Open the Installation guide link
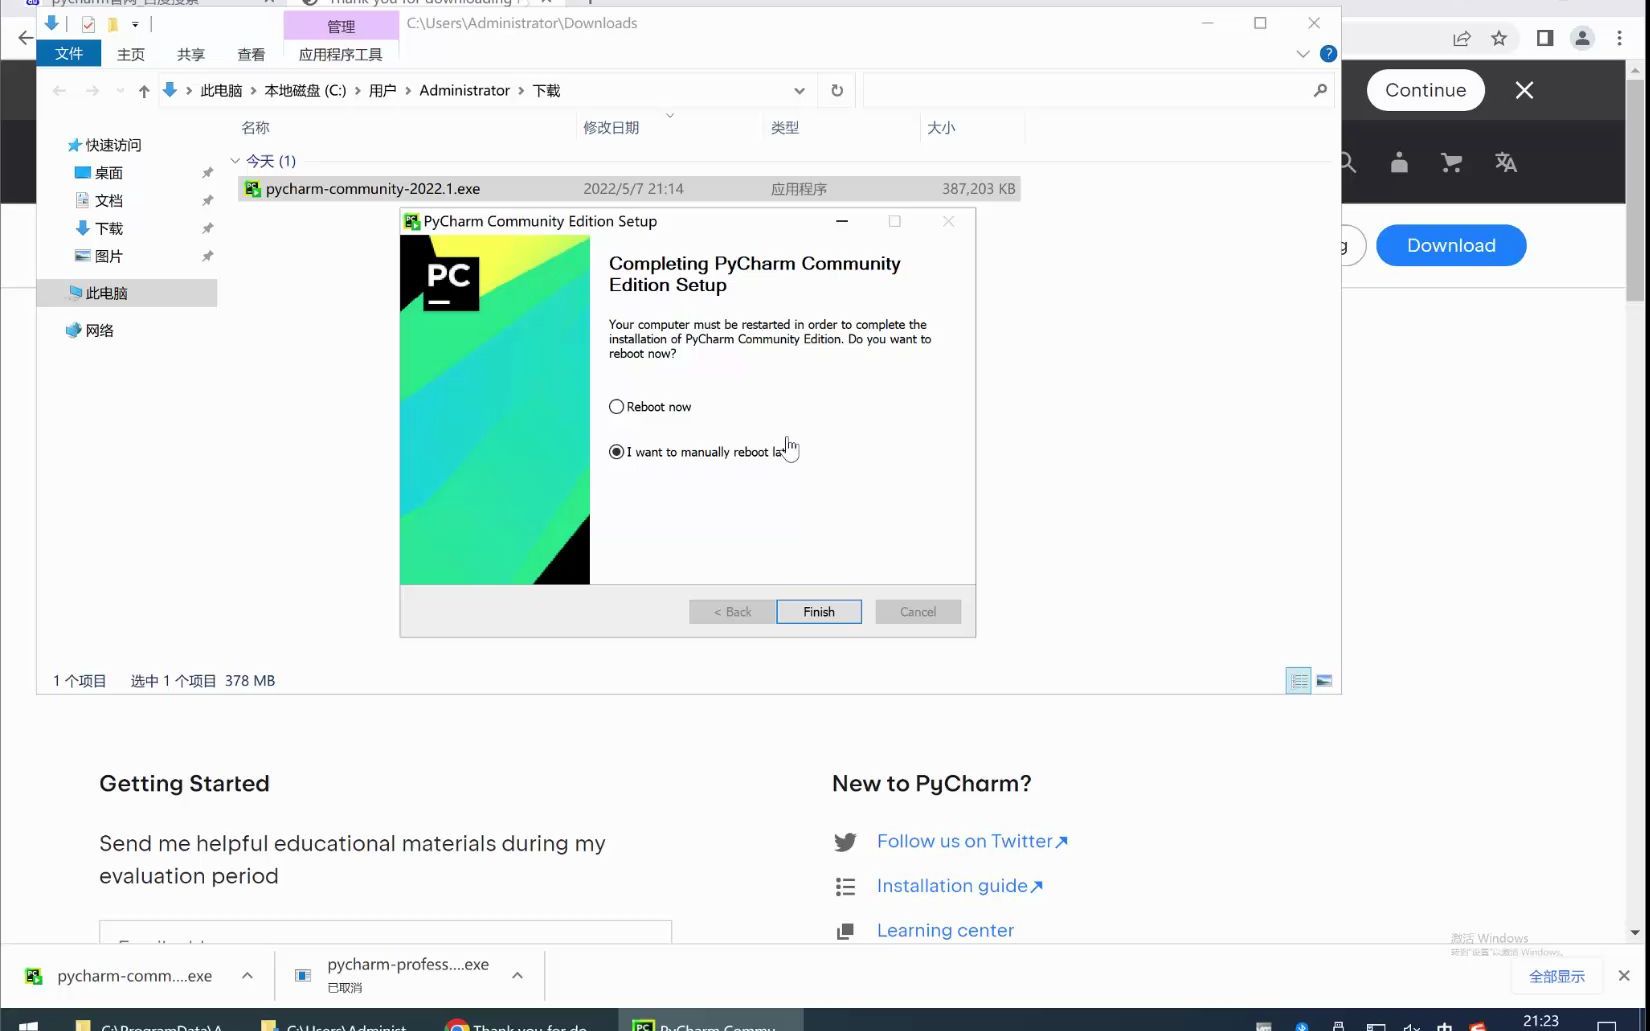This screenshot has width=1650, height=1031. (x=959, y=886)
